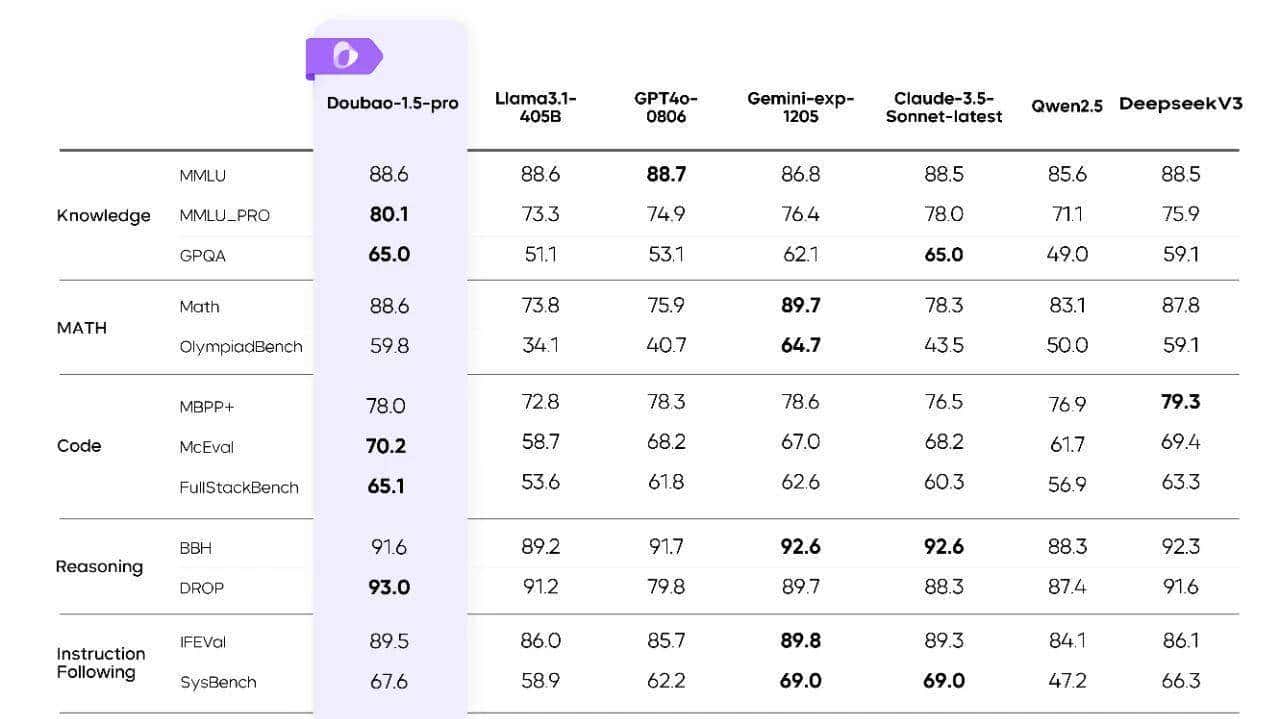Click the Knowledge category label
Image resolution: width=1280 pixels, height=719 pixels.
click(104, 216)
